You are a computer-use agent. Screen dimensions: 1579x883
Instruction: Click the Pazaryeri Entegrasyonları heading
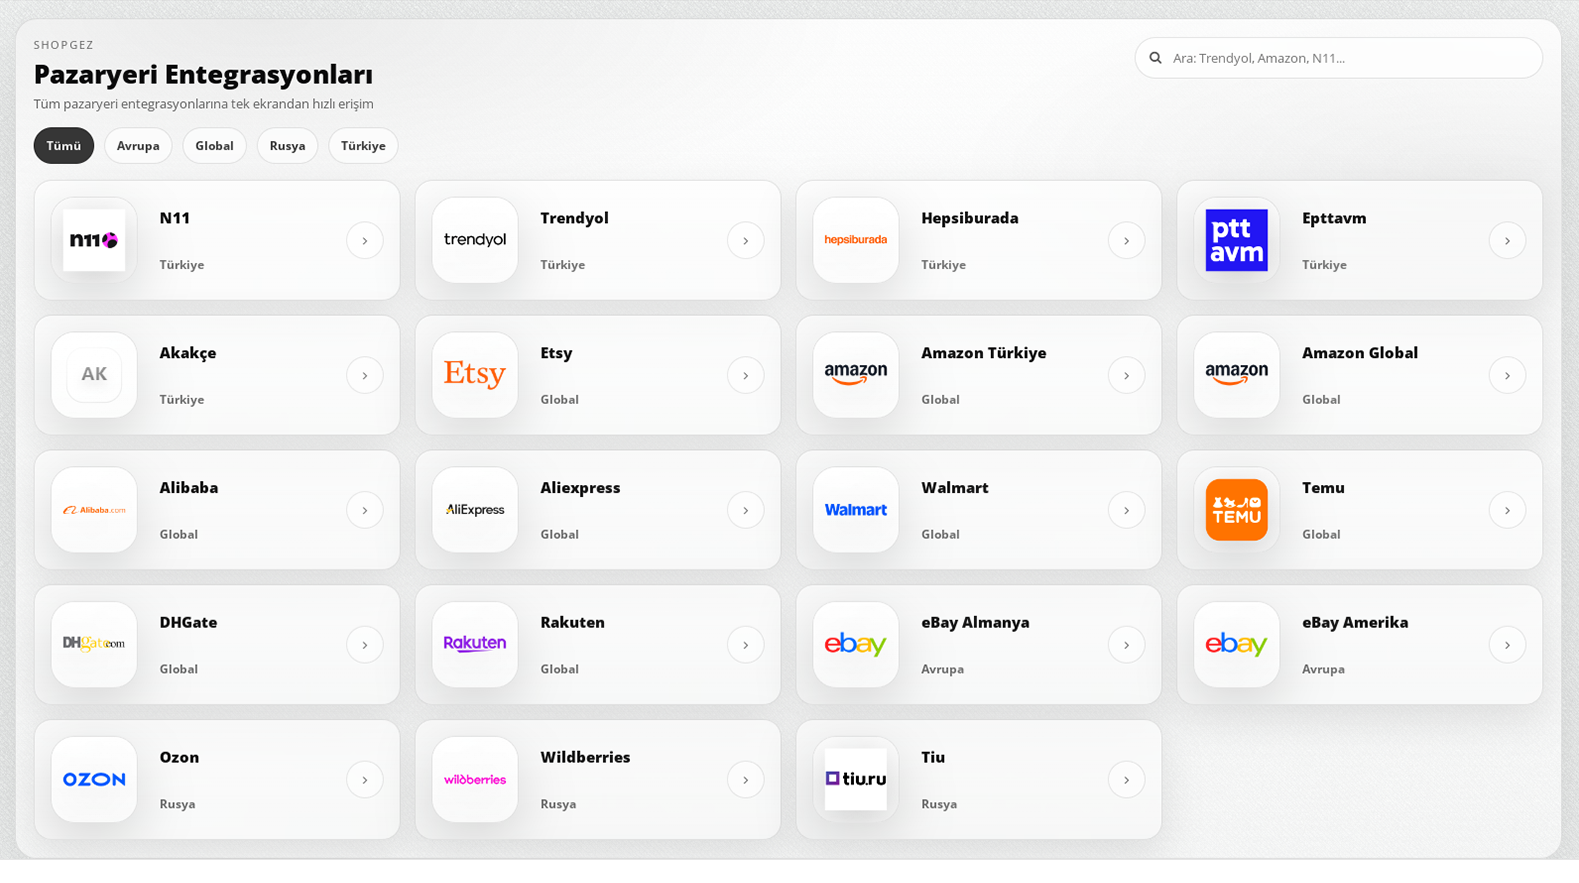(x=203, y=74)
